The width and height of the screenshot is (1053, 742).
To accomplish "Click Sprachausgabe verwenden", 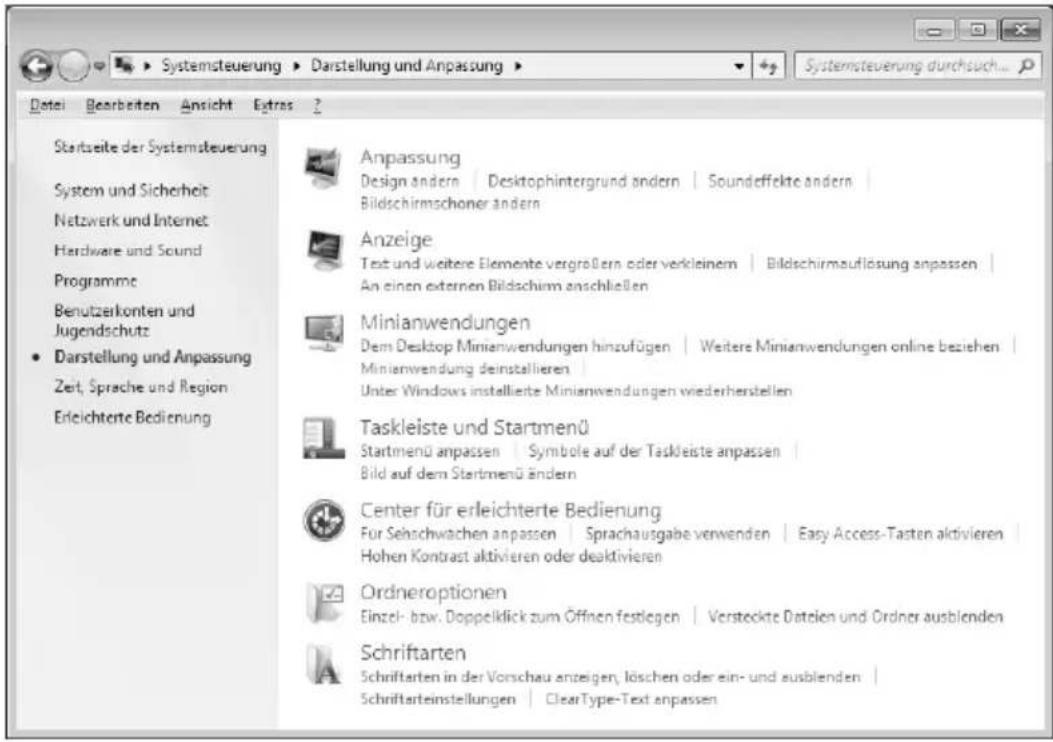I will (678, 534).
